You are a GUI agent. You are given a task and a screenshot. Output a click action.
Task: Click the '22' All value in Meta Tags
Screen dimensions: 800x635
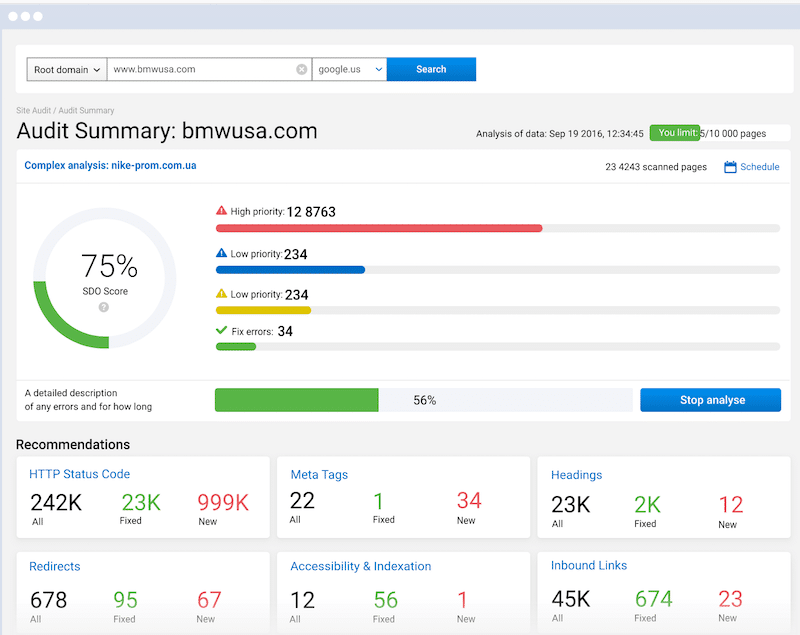302,501
